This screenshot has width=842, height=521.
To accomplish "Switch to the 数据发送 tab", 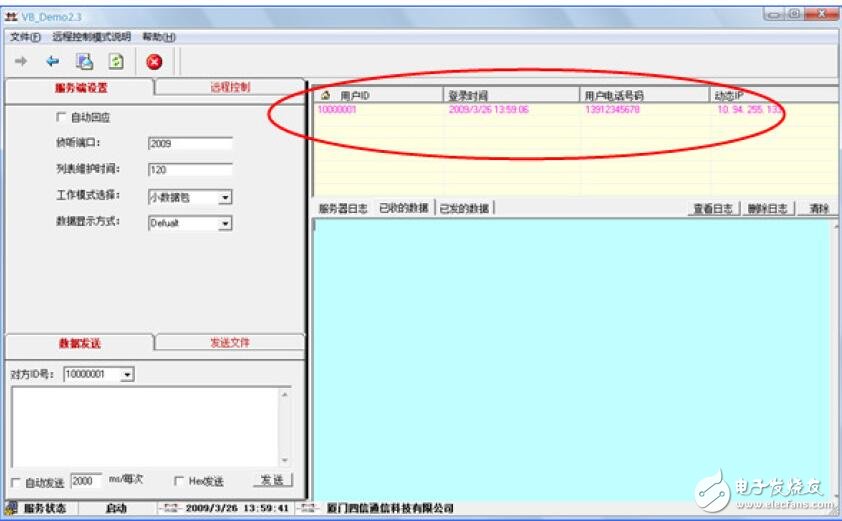I will (x=80, y=343).
